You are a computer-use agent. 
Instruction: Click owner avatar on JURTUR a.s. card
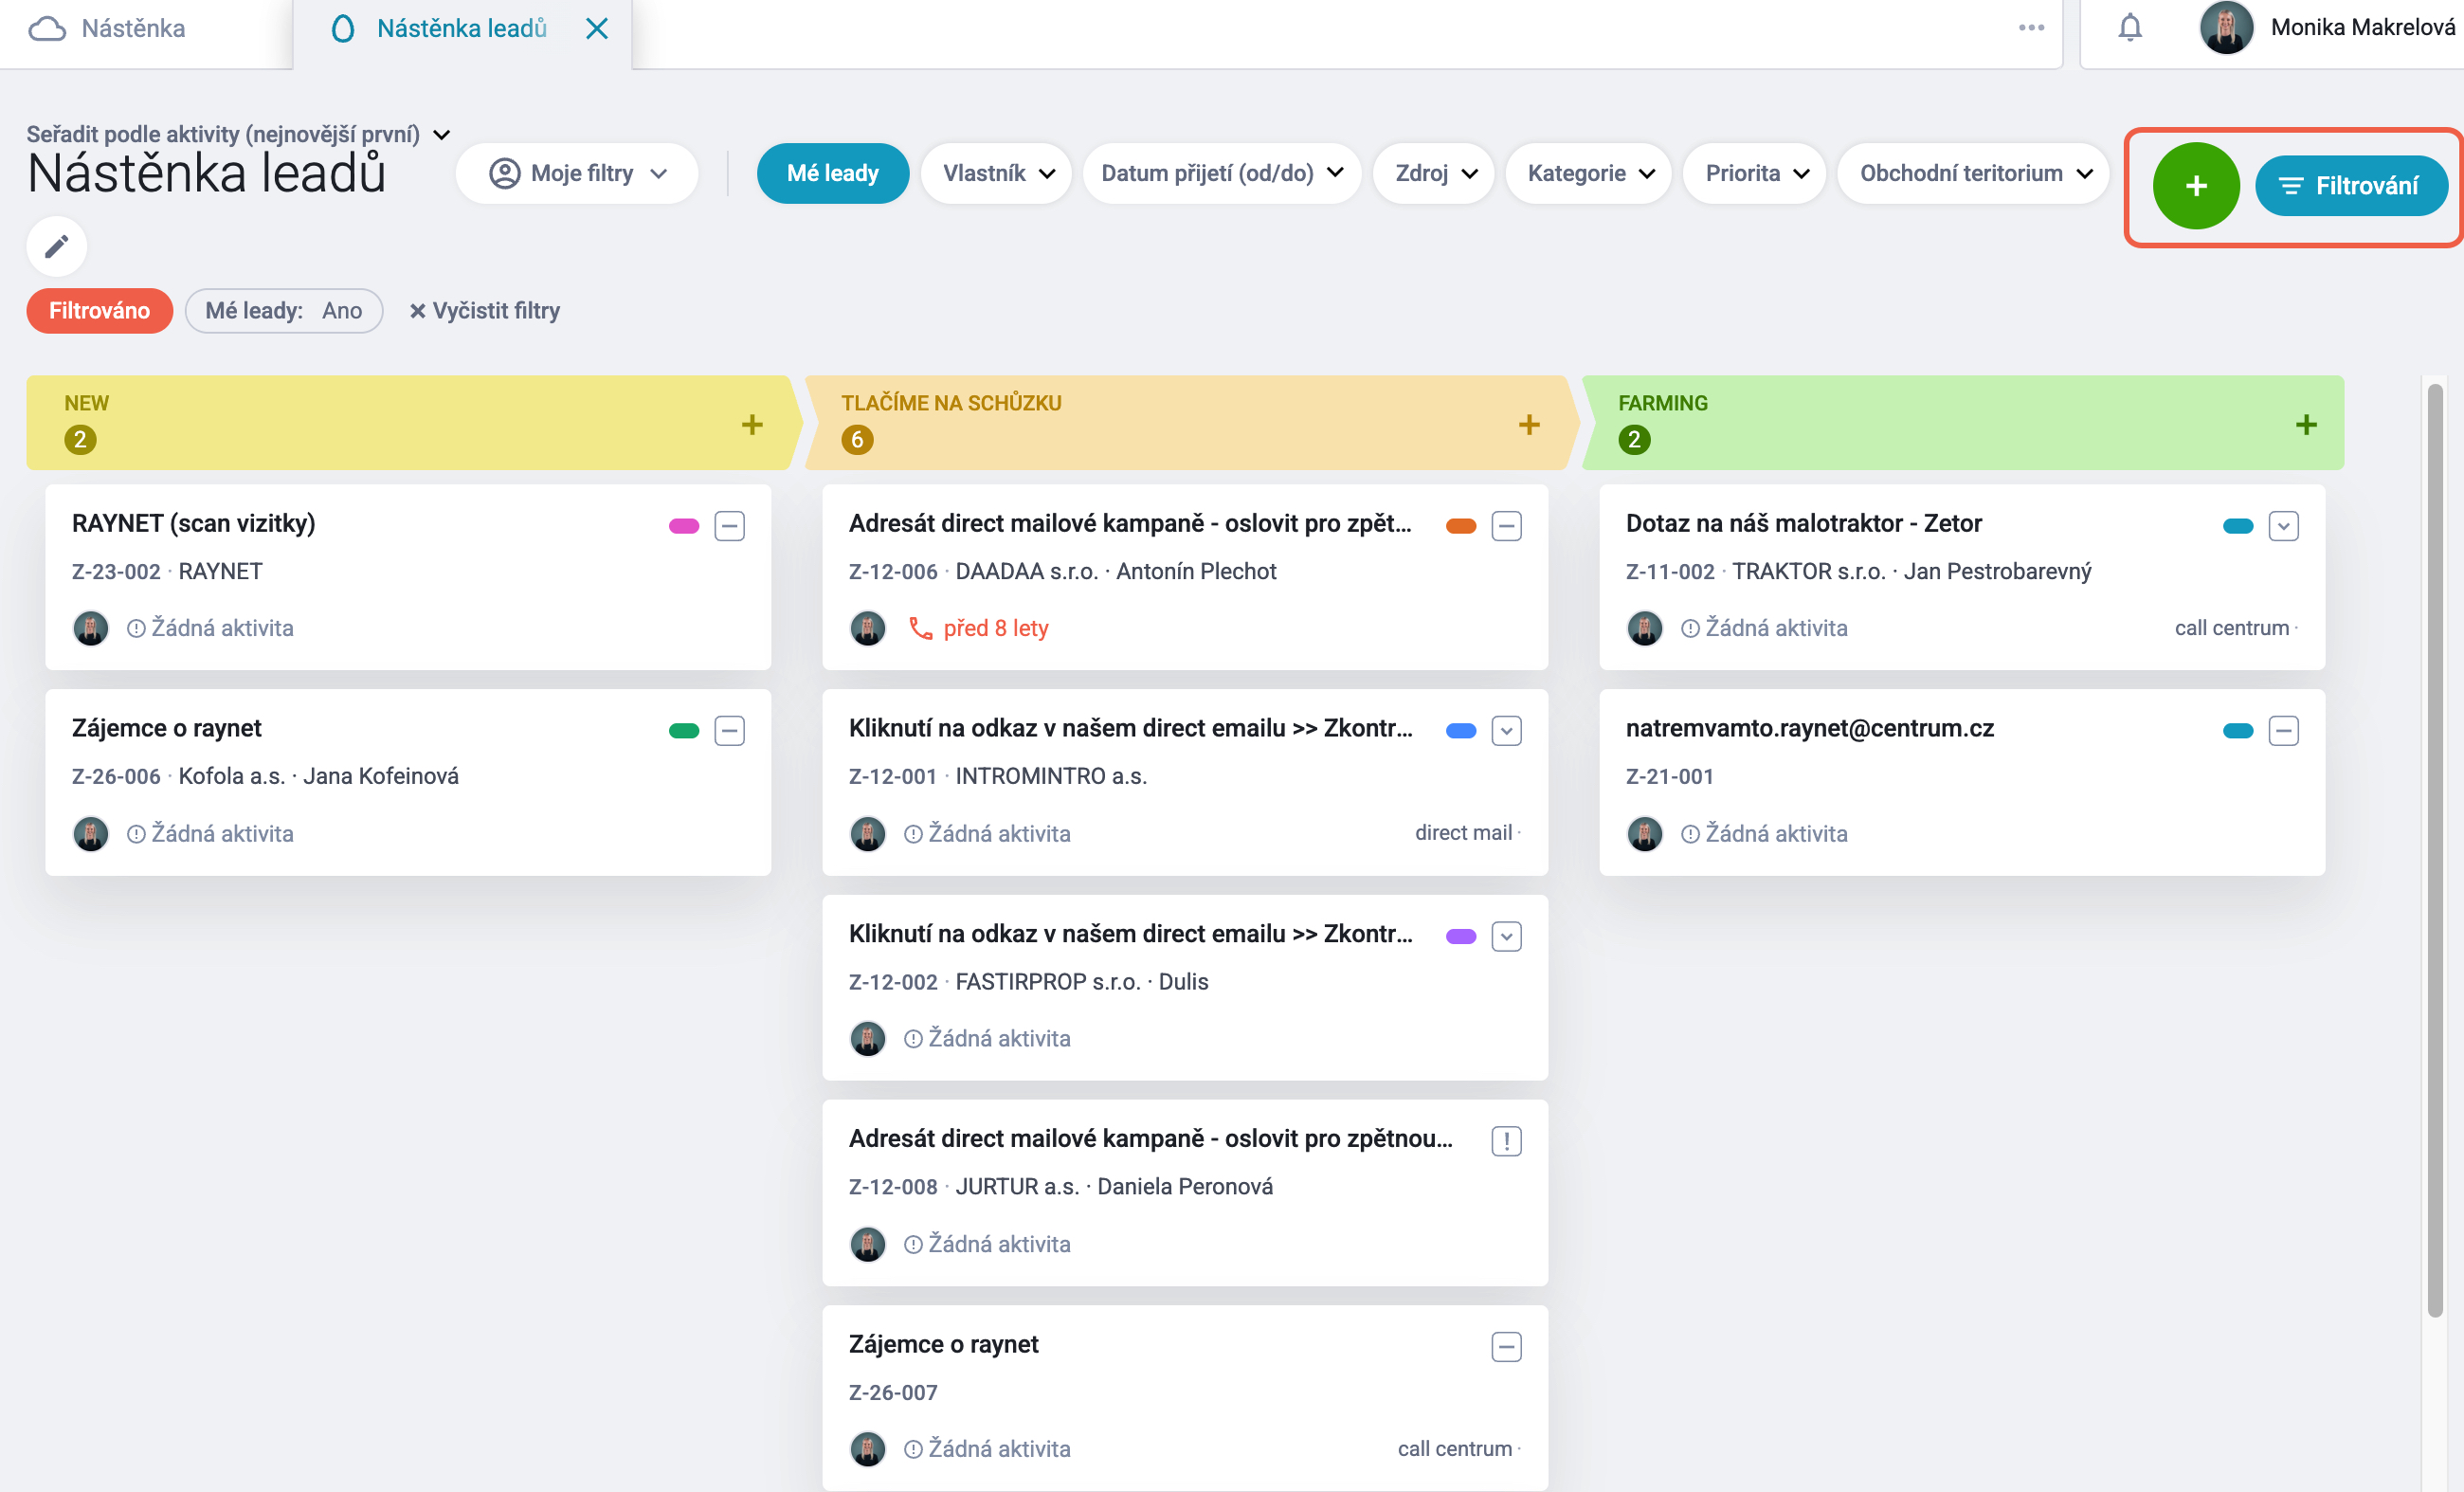tap(868, 1244)
